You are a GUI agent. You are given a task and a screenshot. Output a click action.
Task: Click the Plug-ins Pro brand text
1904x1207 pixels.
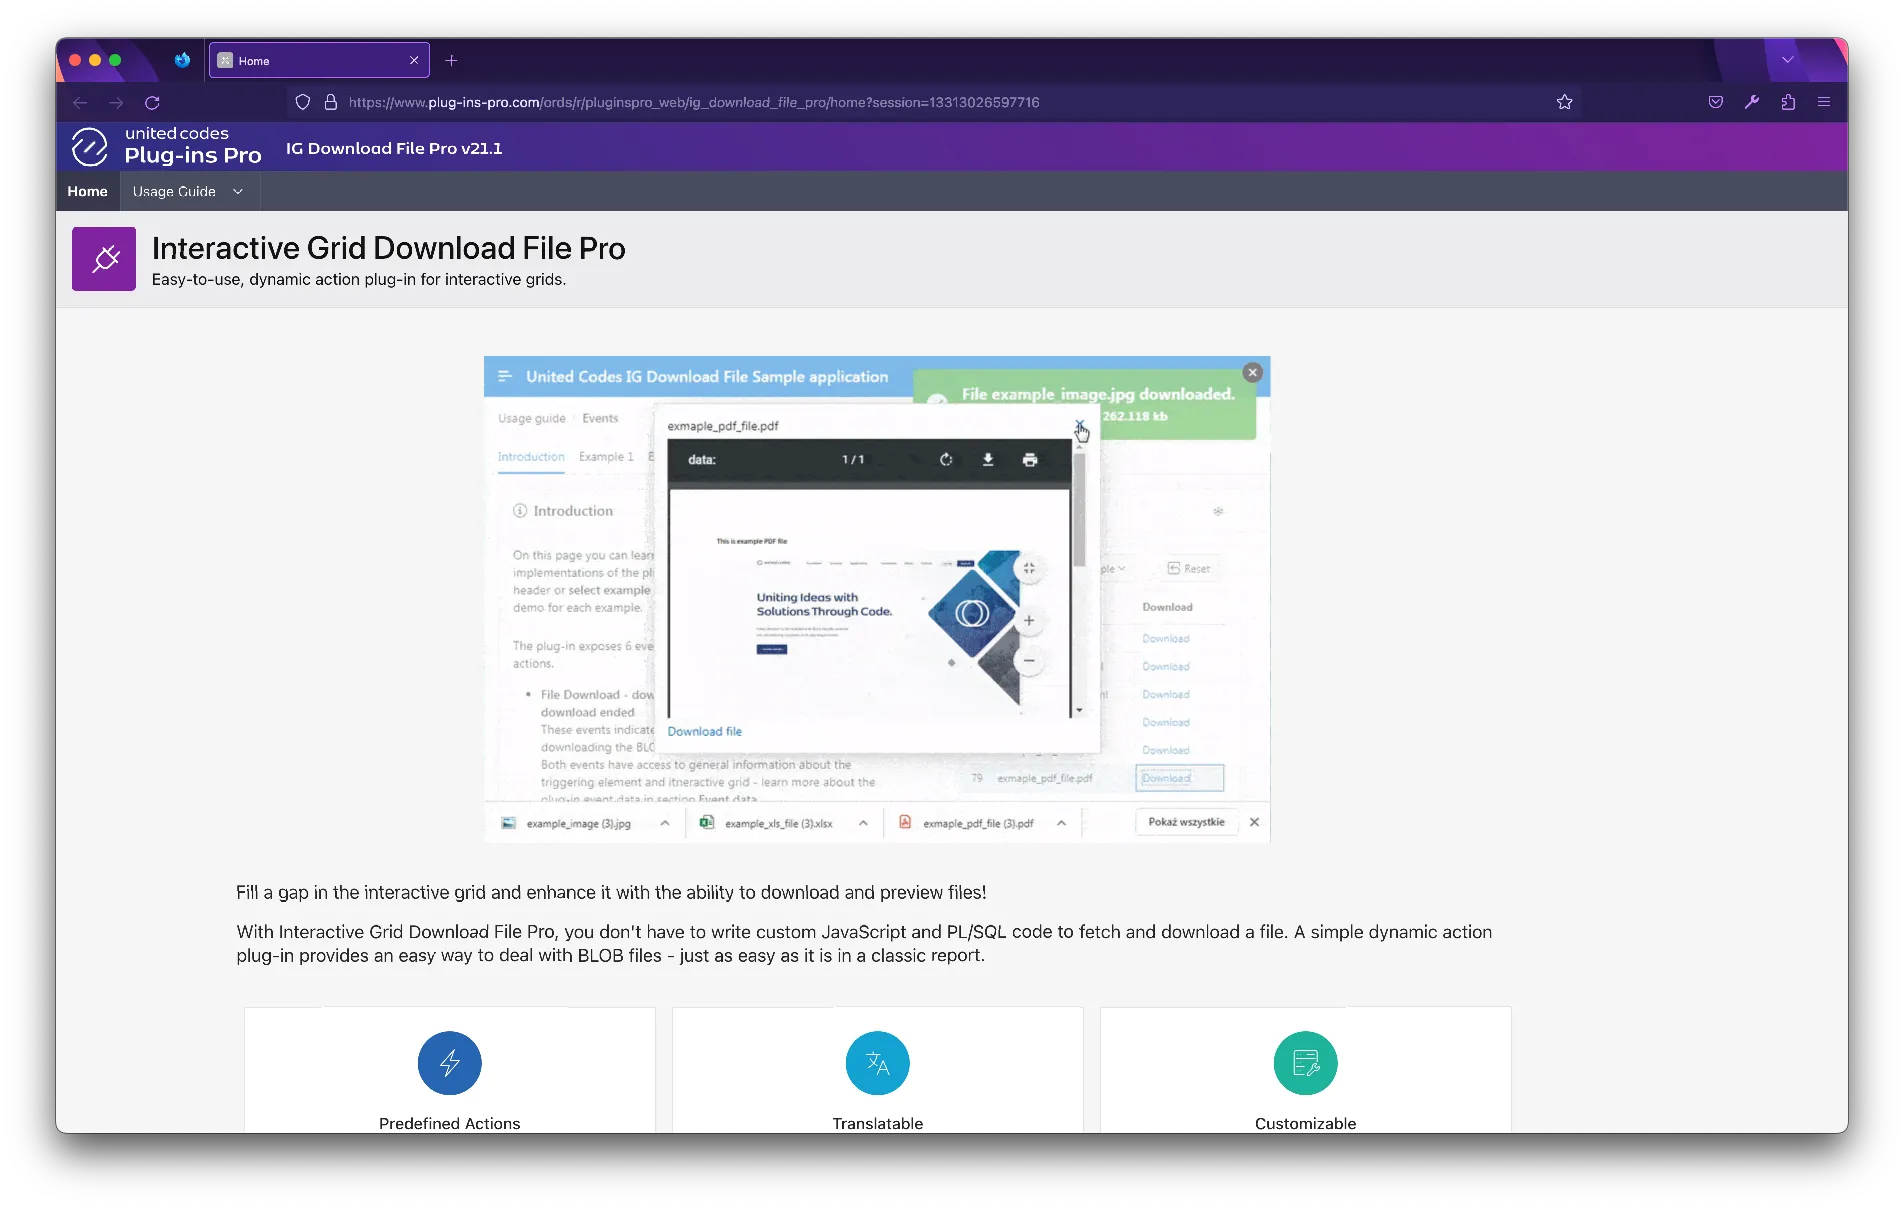point(193,155)
